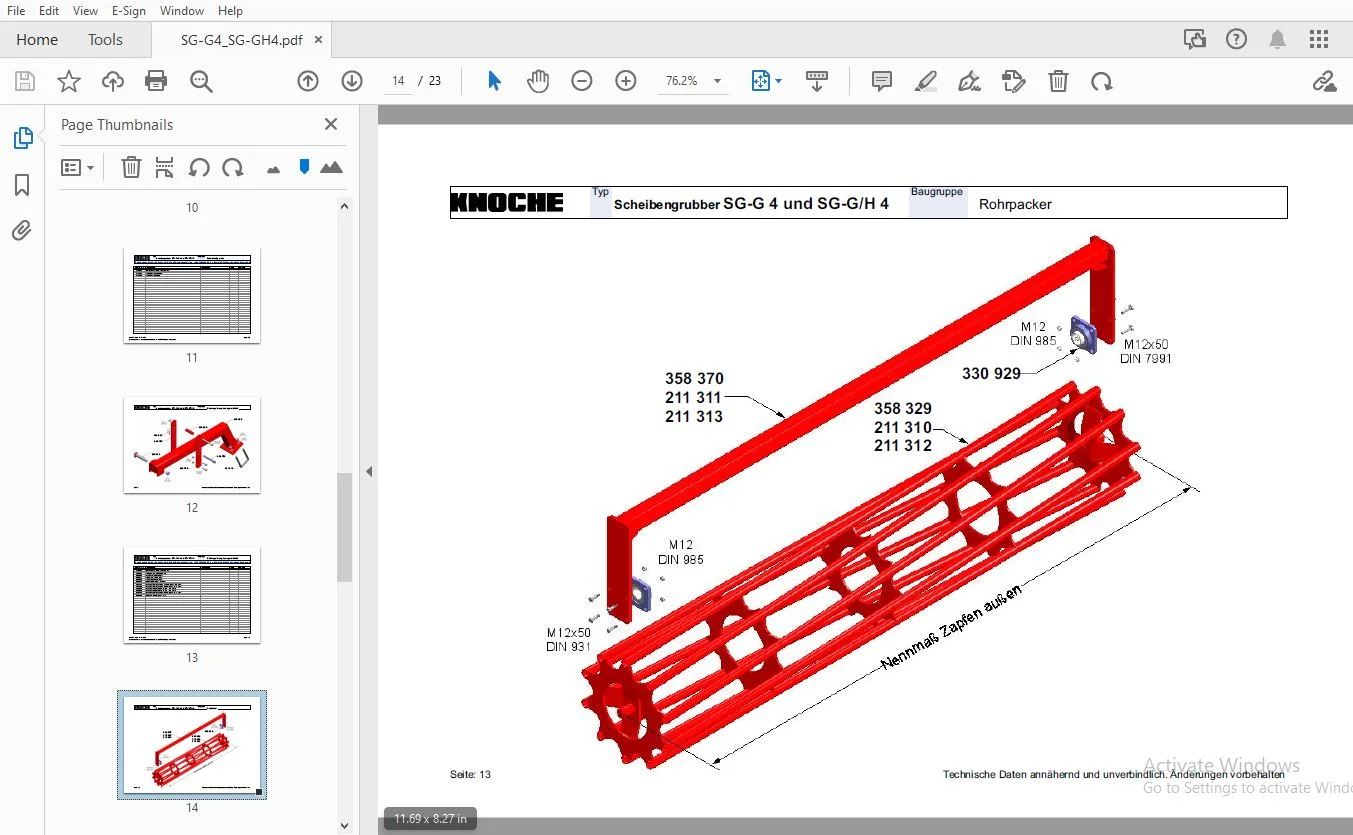Rotate selected page counterclockwise
Screen dimensions: 1353x835
[x=199, y=168]
